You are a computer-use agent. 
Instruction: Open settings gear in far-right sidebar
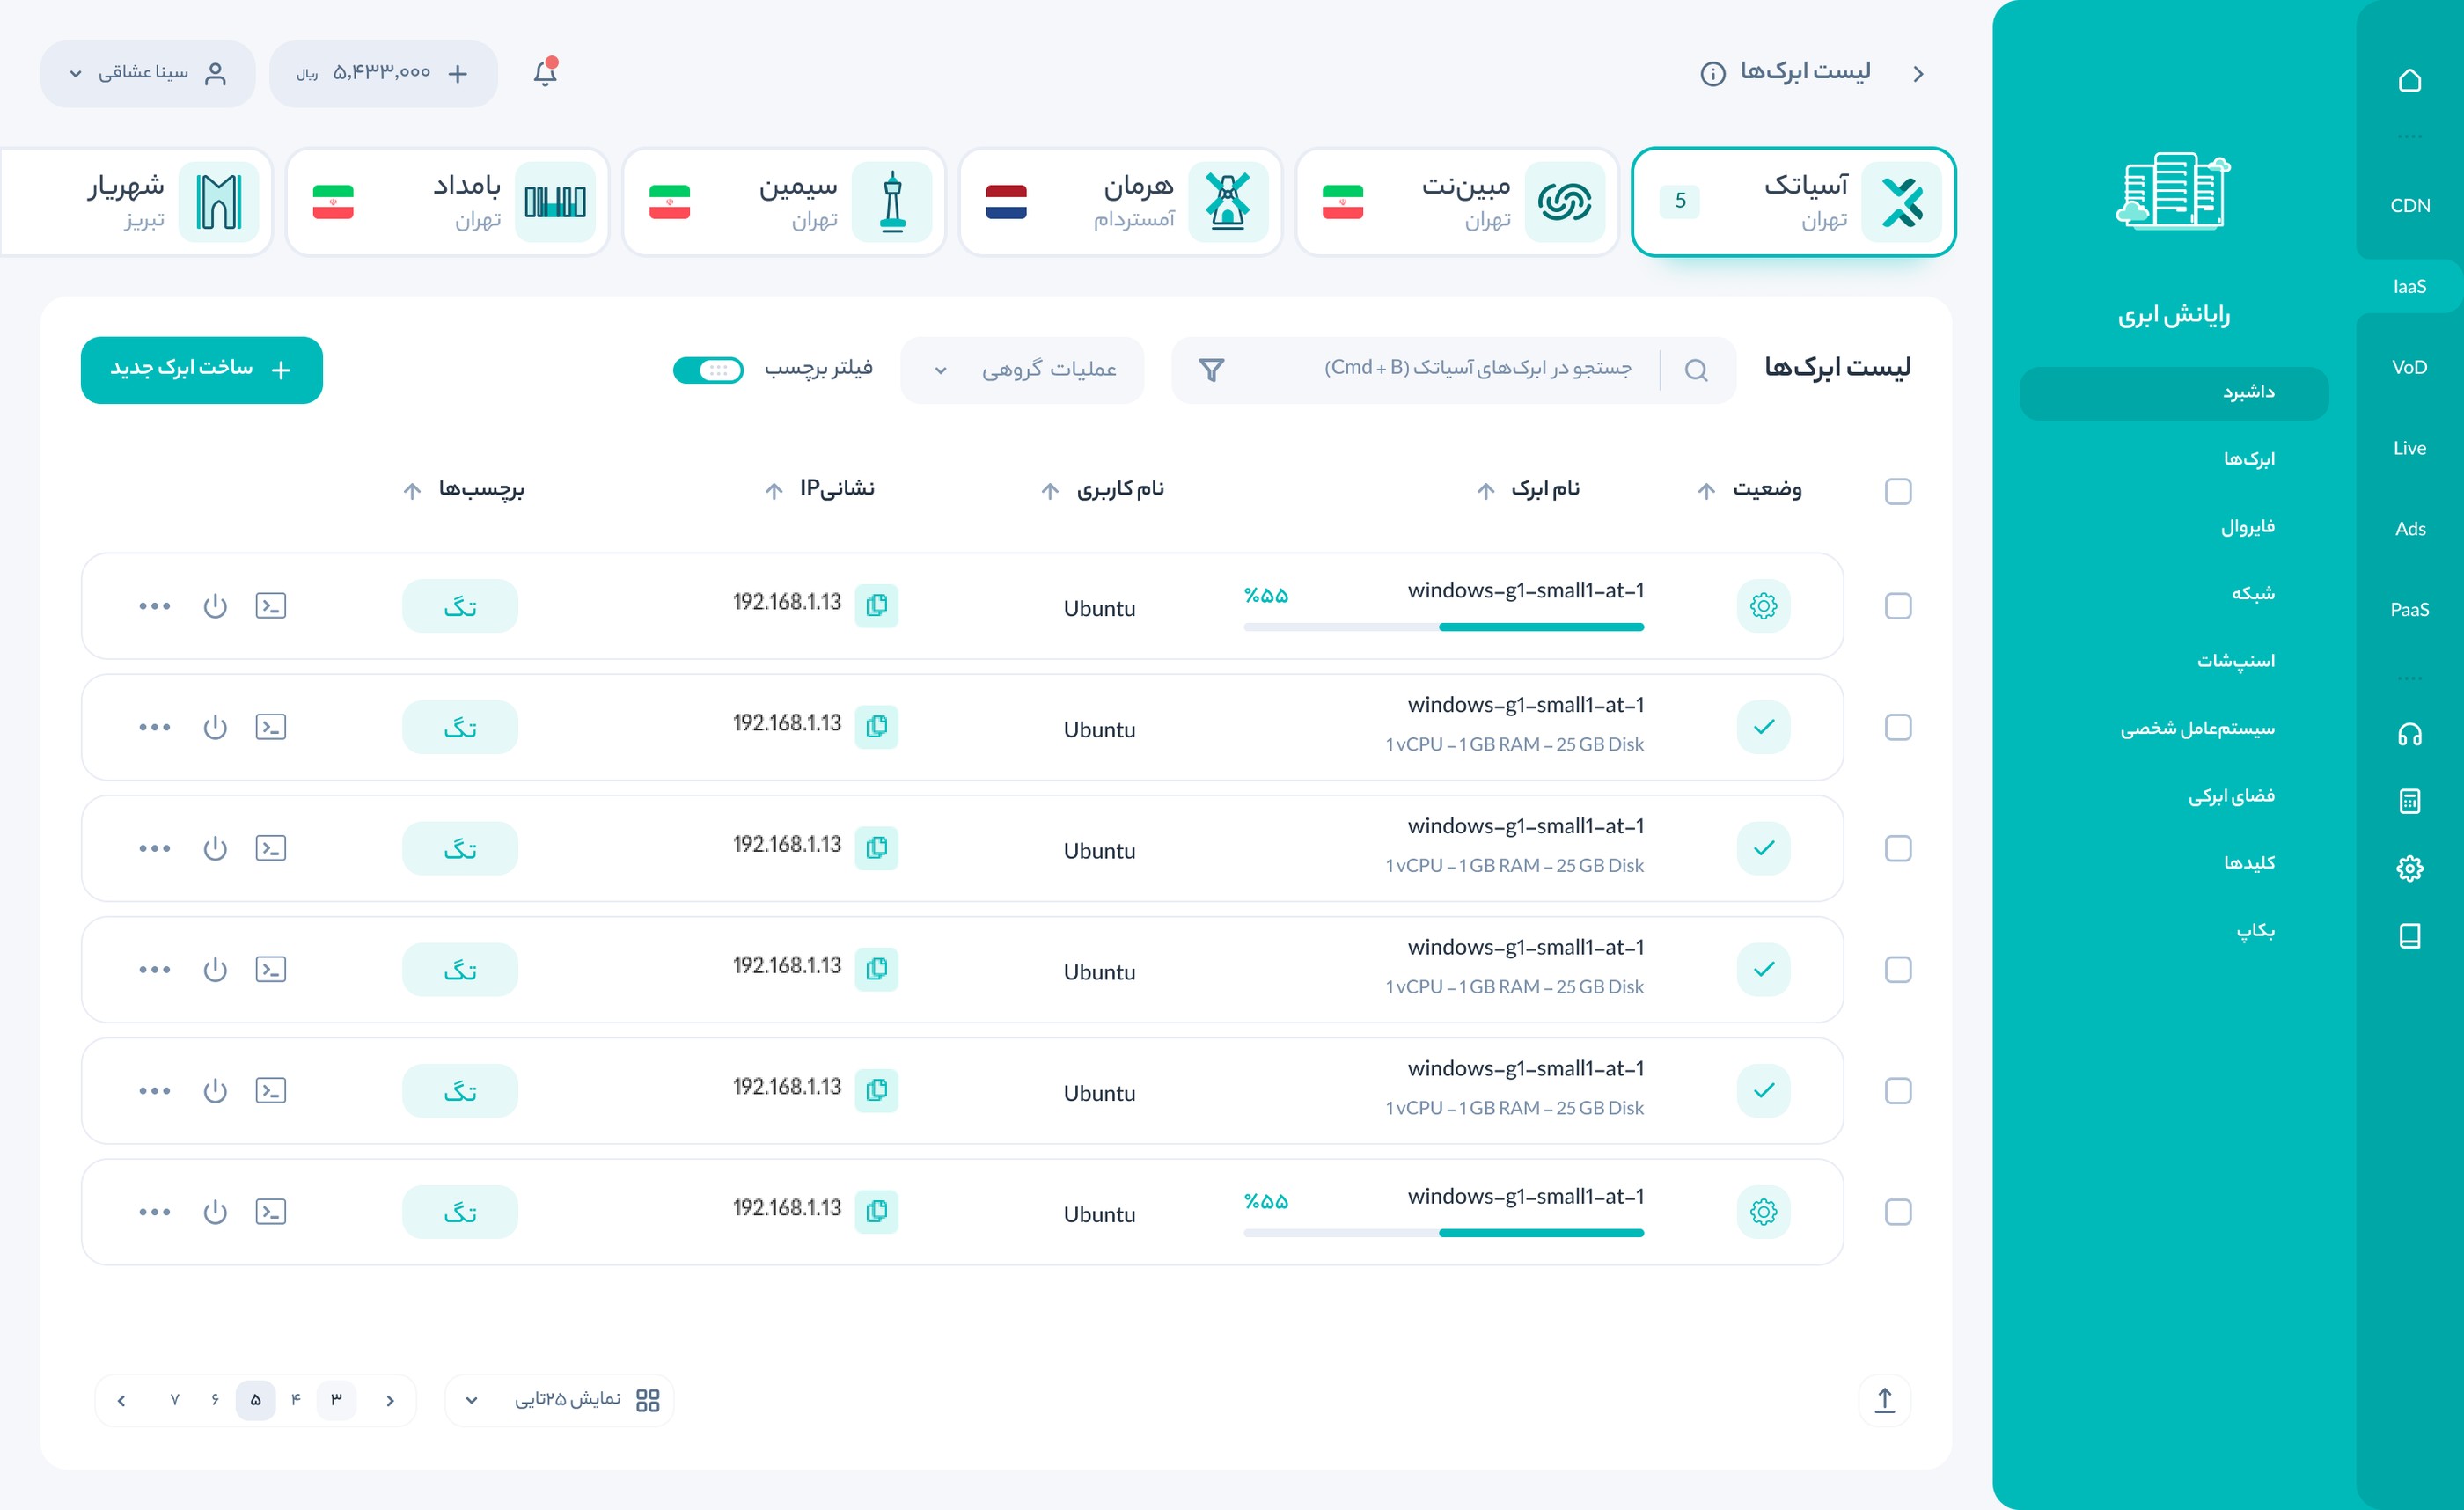pos(2409,868)
